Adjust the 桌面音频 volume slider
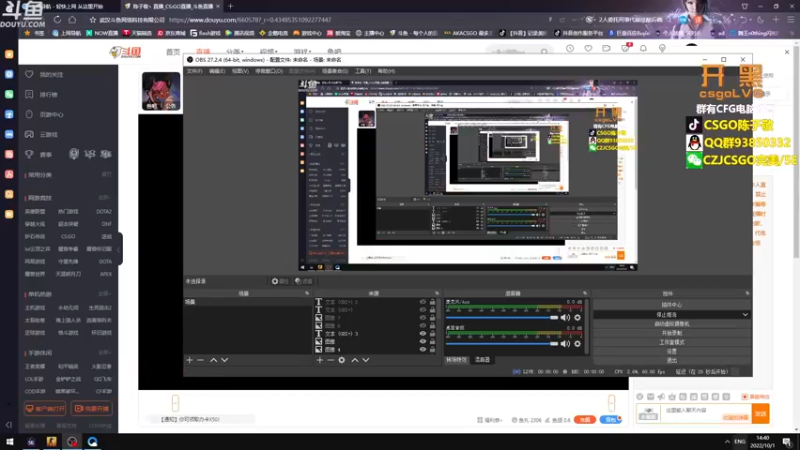 [x=503, y=344]
